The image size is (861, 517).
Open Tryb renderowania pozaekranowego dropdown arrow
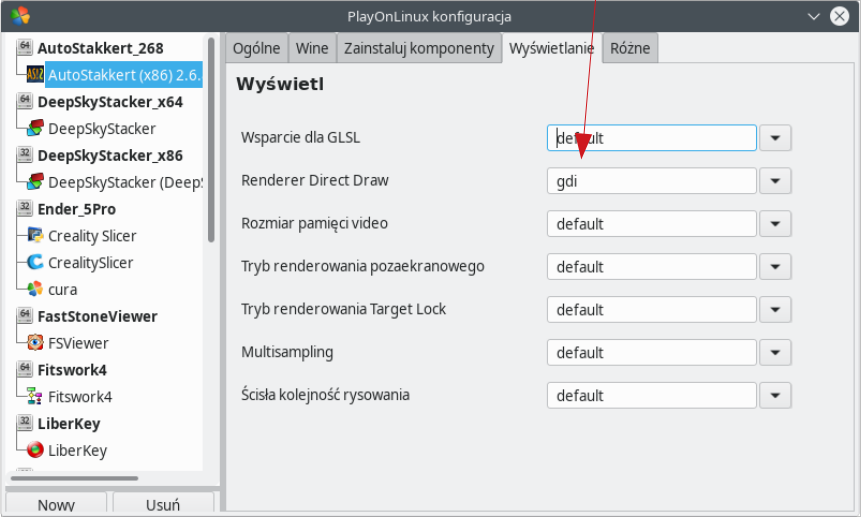(x=775, y=266)
